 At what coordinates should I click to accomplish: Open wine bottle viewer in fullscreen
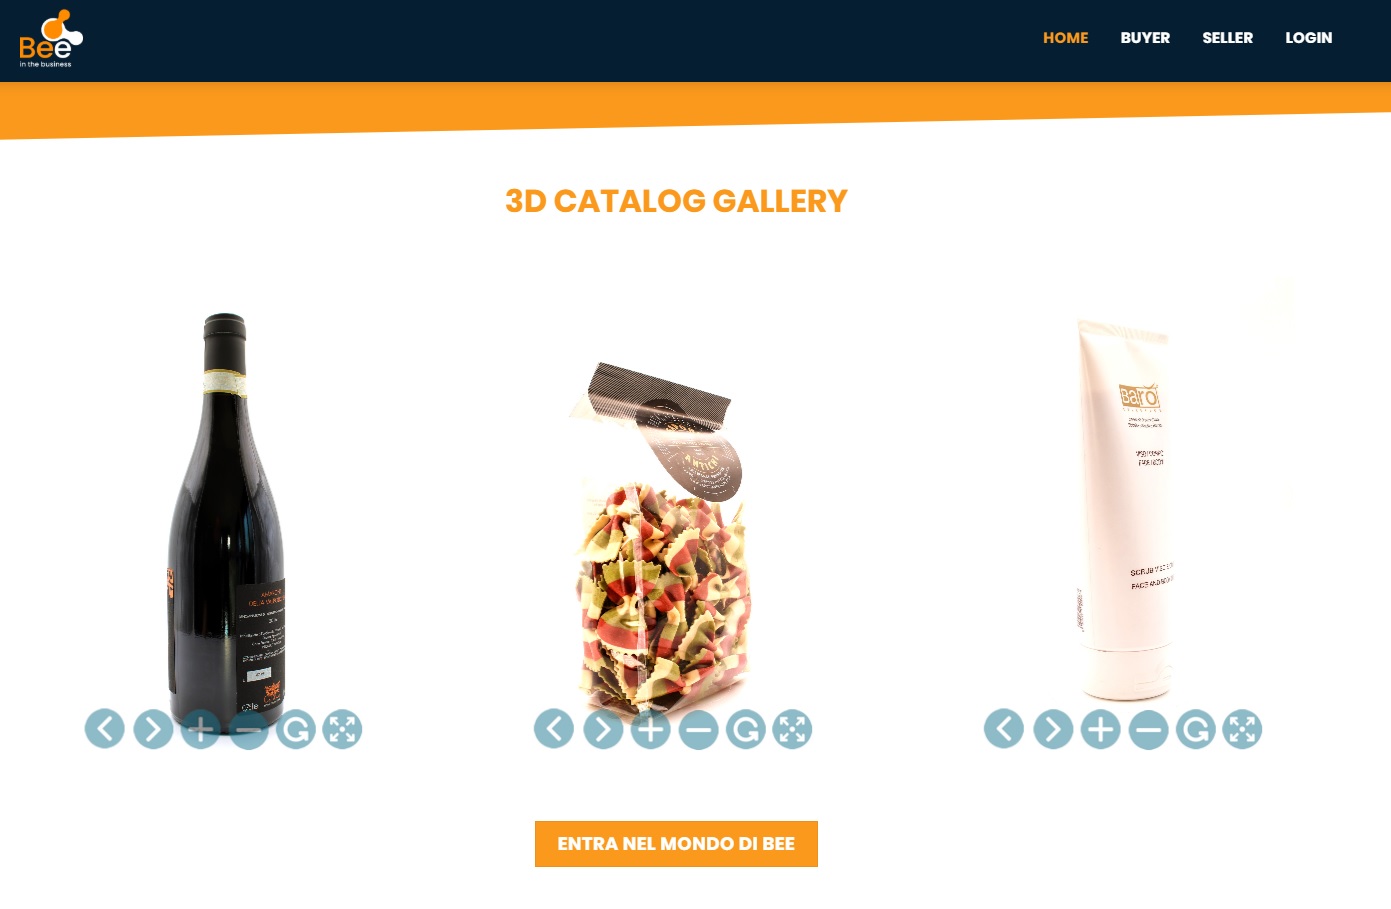(343, 729)
